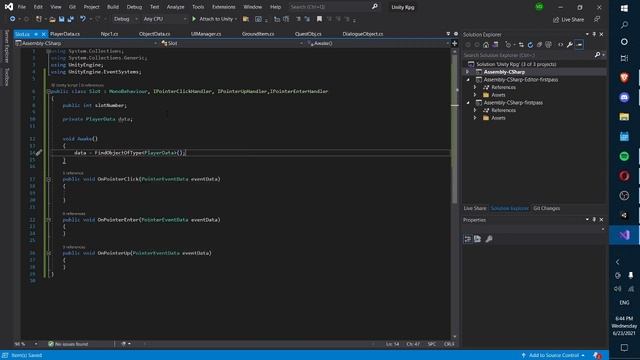Click the Categorized icon in Properties panel

[468, 239]
